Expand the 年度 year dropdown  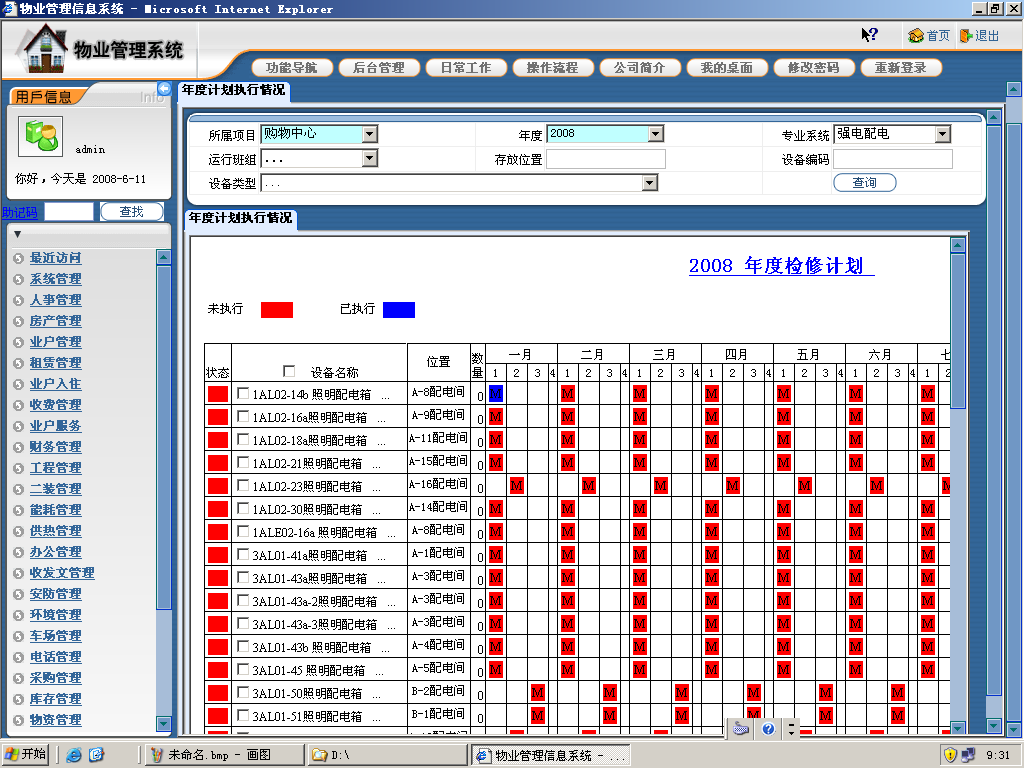pyautogui.click(x=655, y=134)
